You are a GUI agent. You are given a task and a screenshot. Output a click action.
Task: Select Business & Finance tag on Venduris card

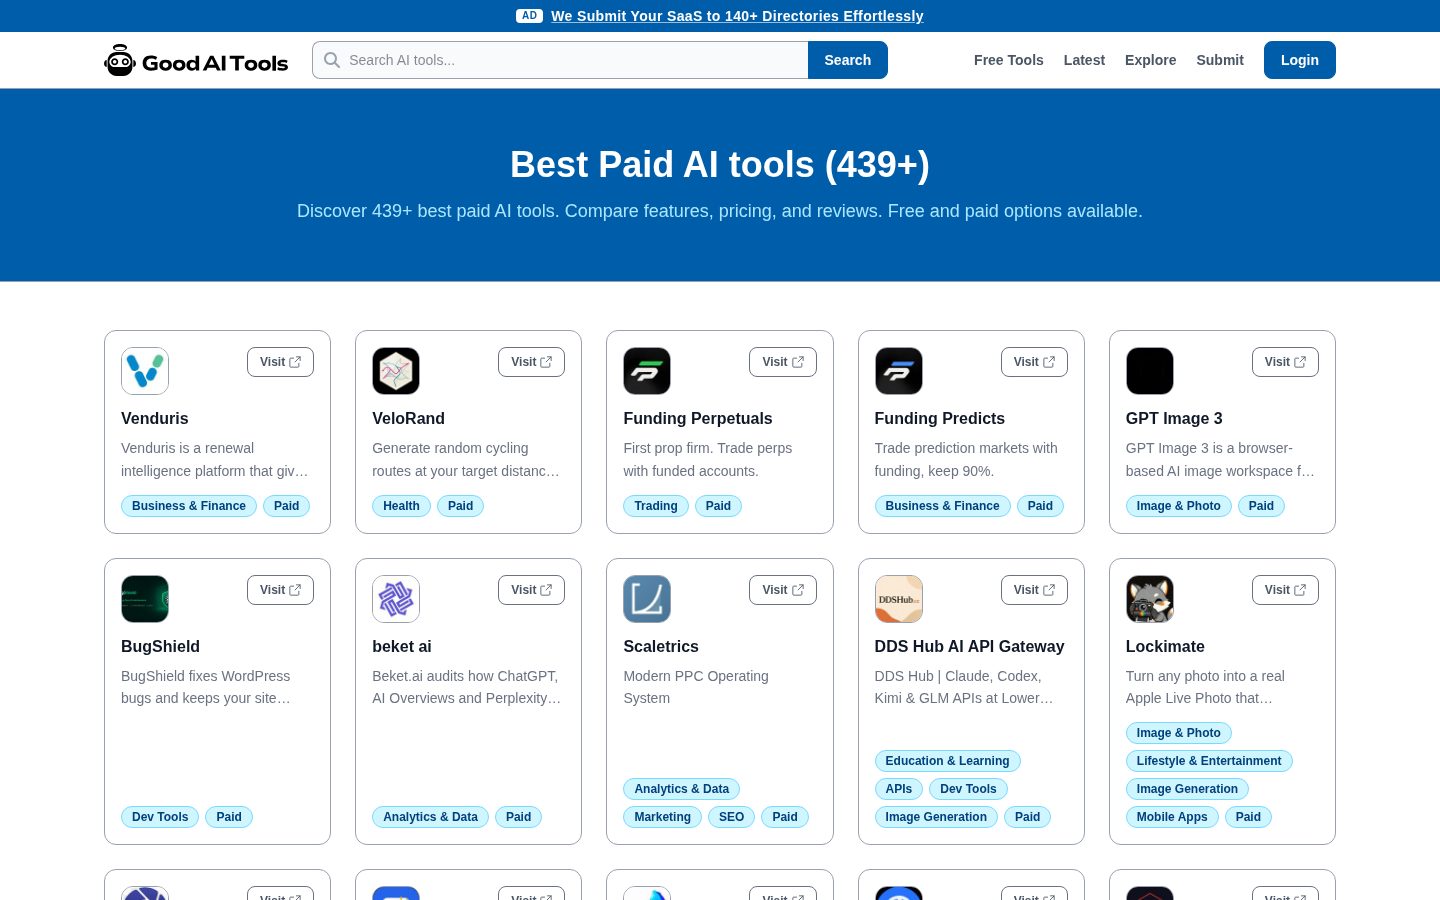point(189,506)
